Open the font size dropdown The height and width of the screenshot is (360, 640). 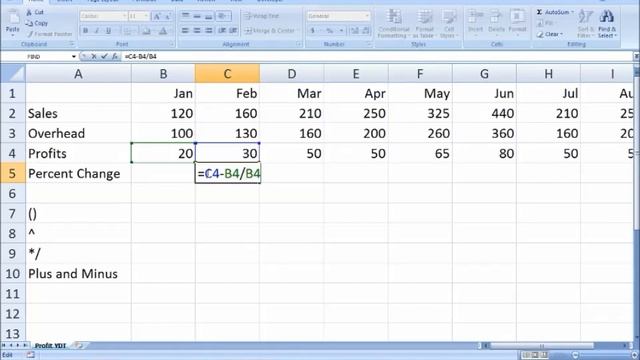point(146,16)
